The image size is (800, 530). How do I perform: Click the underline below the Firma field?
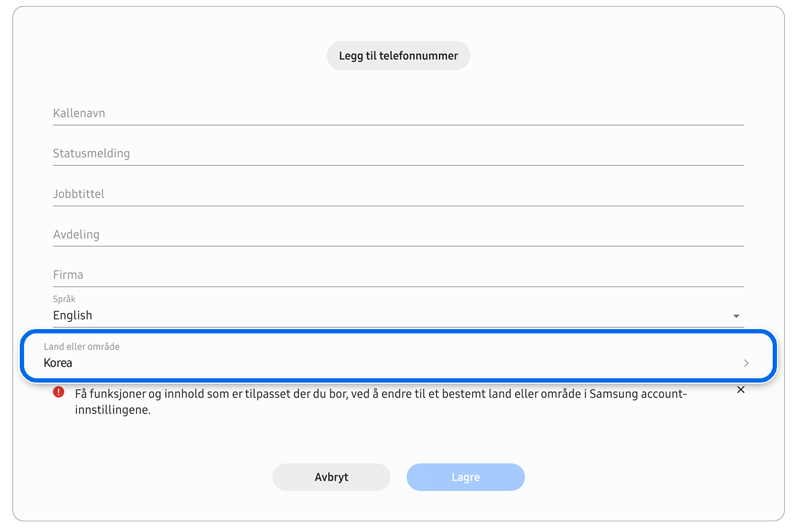(398, 287)
